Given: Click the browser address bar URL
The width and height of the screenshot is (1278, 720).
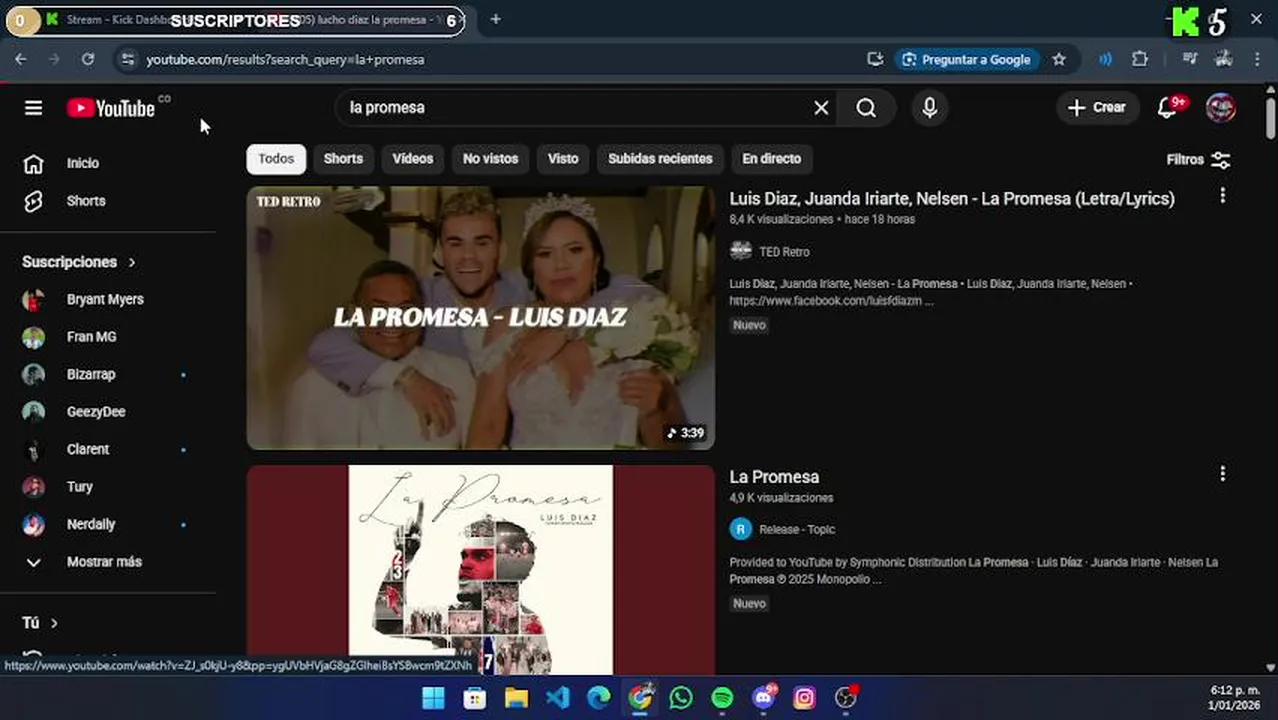Looking at the screenshot, I should click(285, 60).
